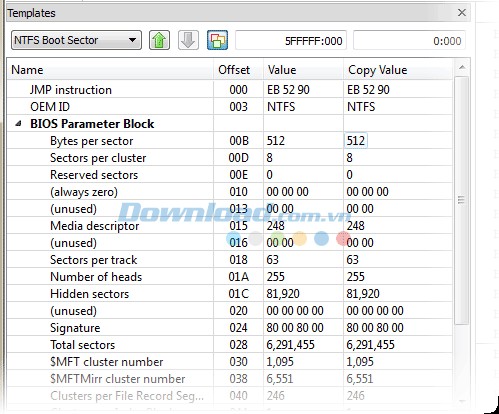This screenshot has height=414, width=499.
Task: Select the Media descriptor row
Action: click(x=230, y=226)
